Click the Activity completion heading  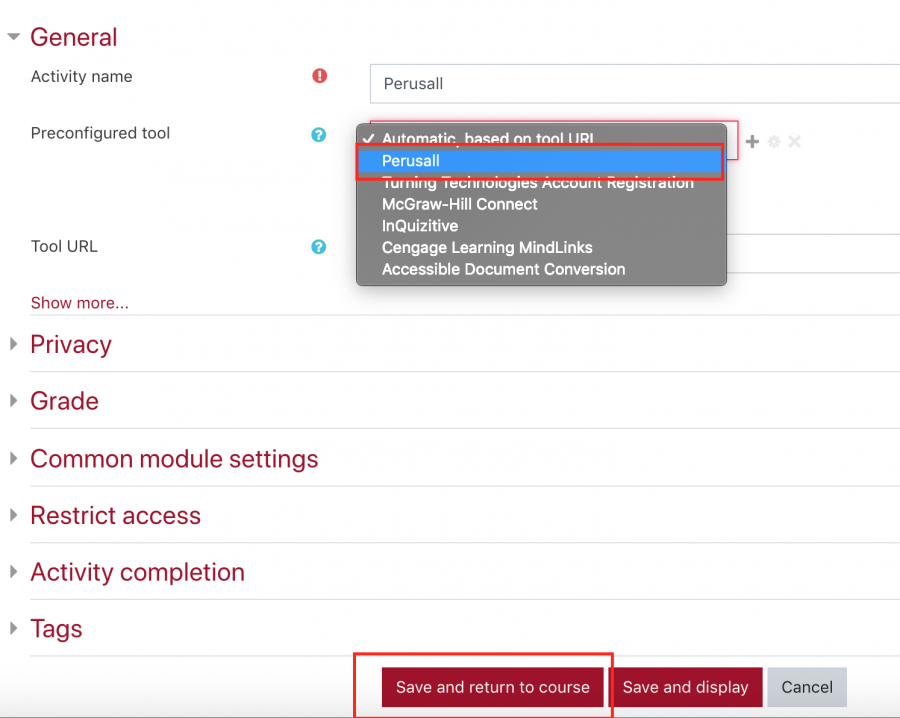tap(138, 572)
